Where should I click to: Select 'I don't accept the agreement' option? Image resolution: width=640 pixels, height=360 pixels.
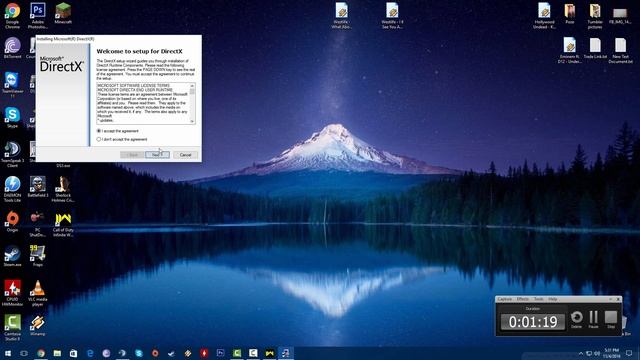pyautogui.click(x=99, y=139)
